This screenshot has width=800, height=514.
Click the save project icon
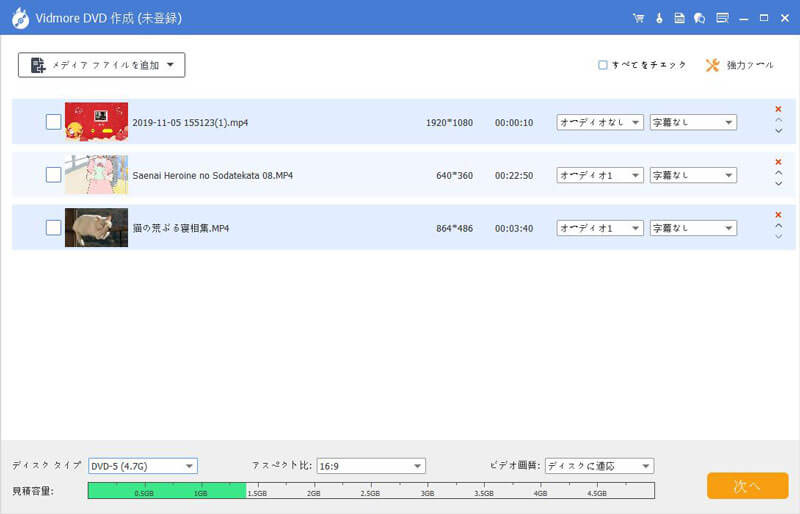click(x=679, y=18)
